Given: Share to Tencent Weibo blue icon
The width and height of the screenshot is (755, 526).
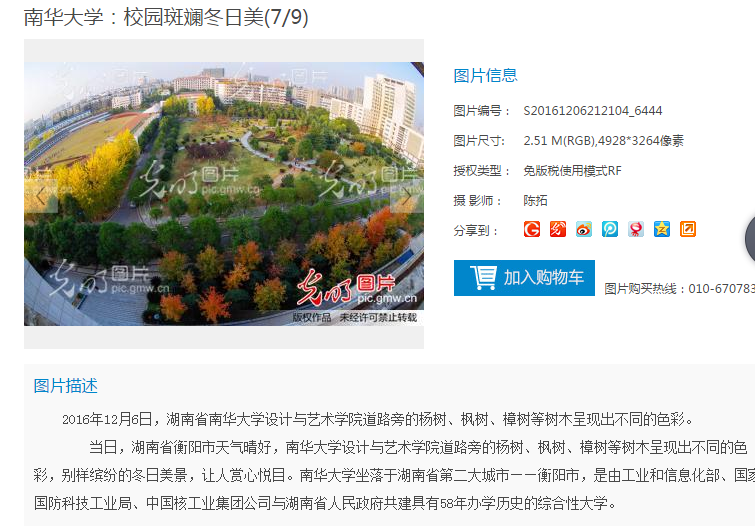Looking at the screenshot, I should click(610, 229).
